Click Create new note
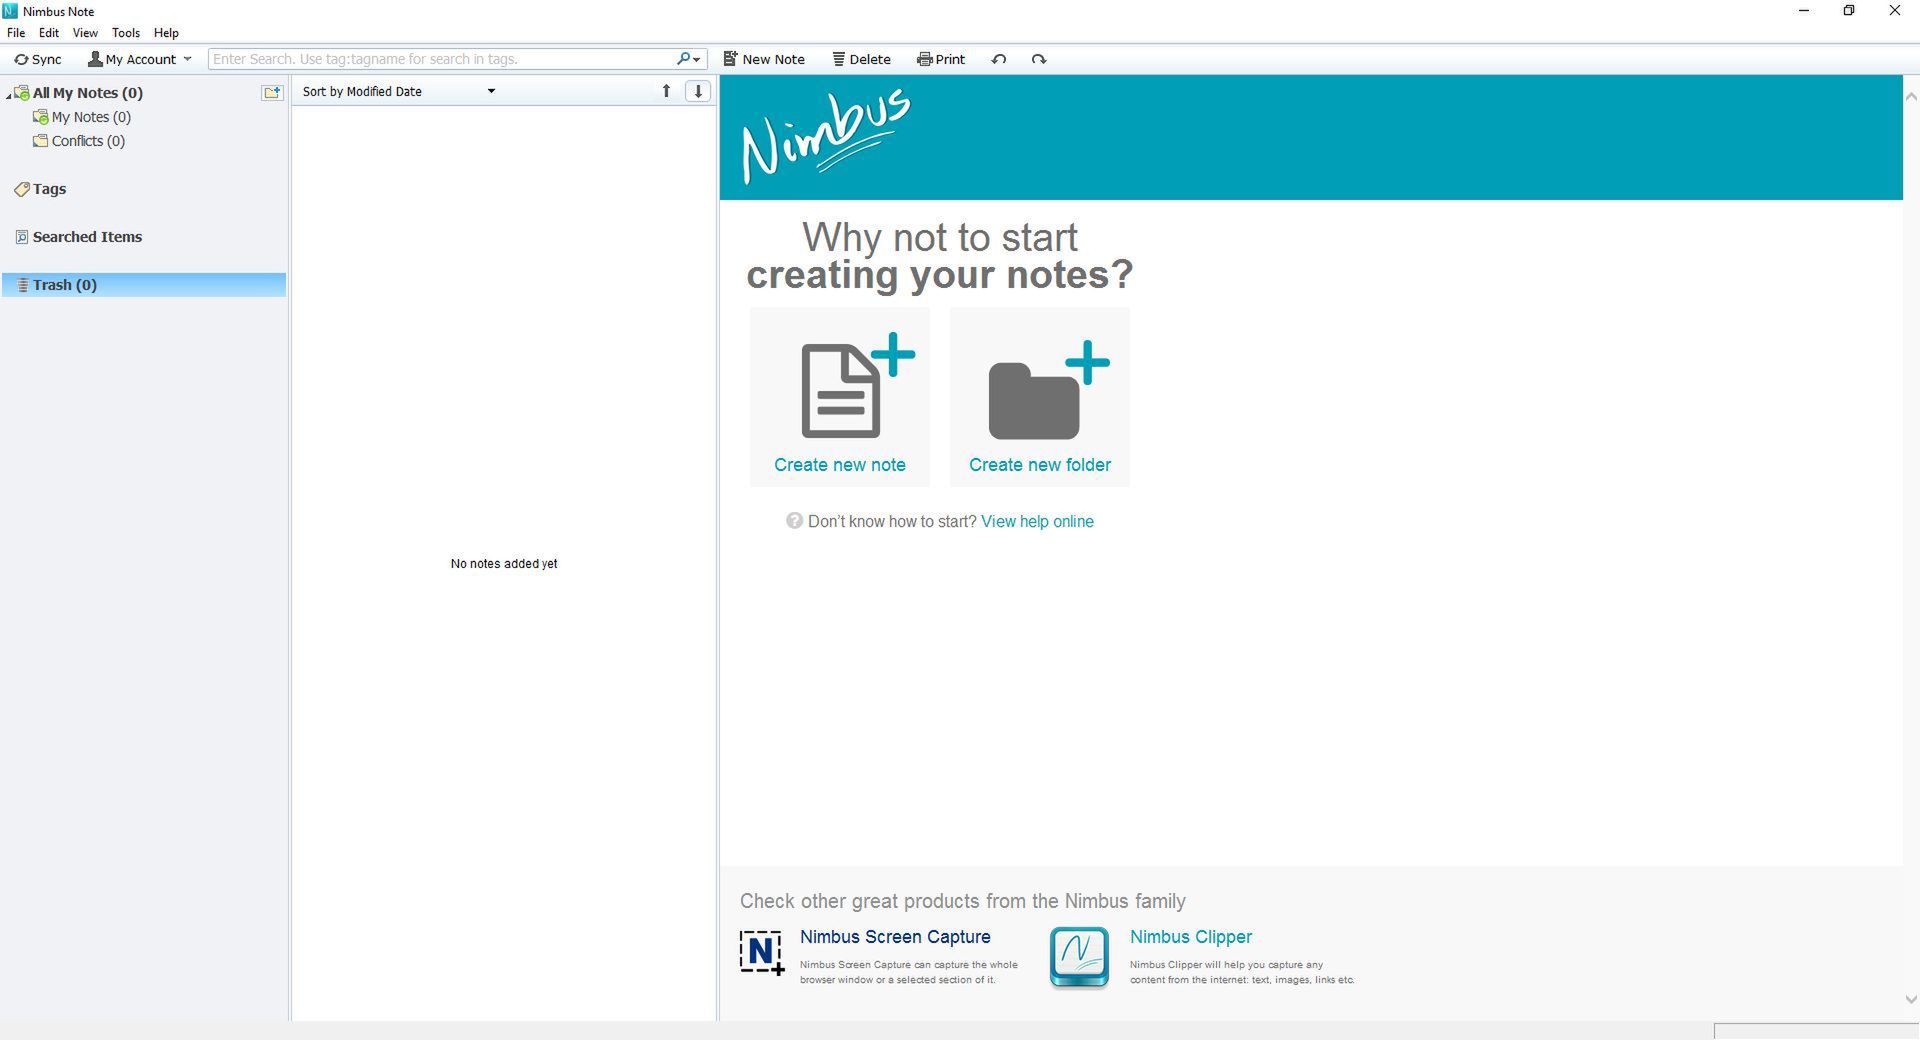 click(839, 396)
